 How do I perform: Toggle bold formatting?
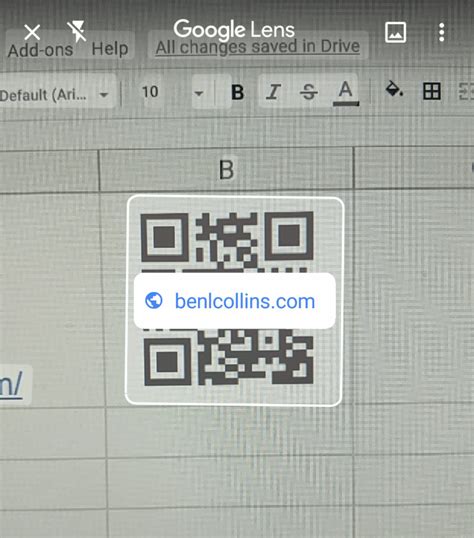tap(238, 92)
